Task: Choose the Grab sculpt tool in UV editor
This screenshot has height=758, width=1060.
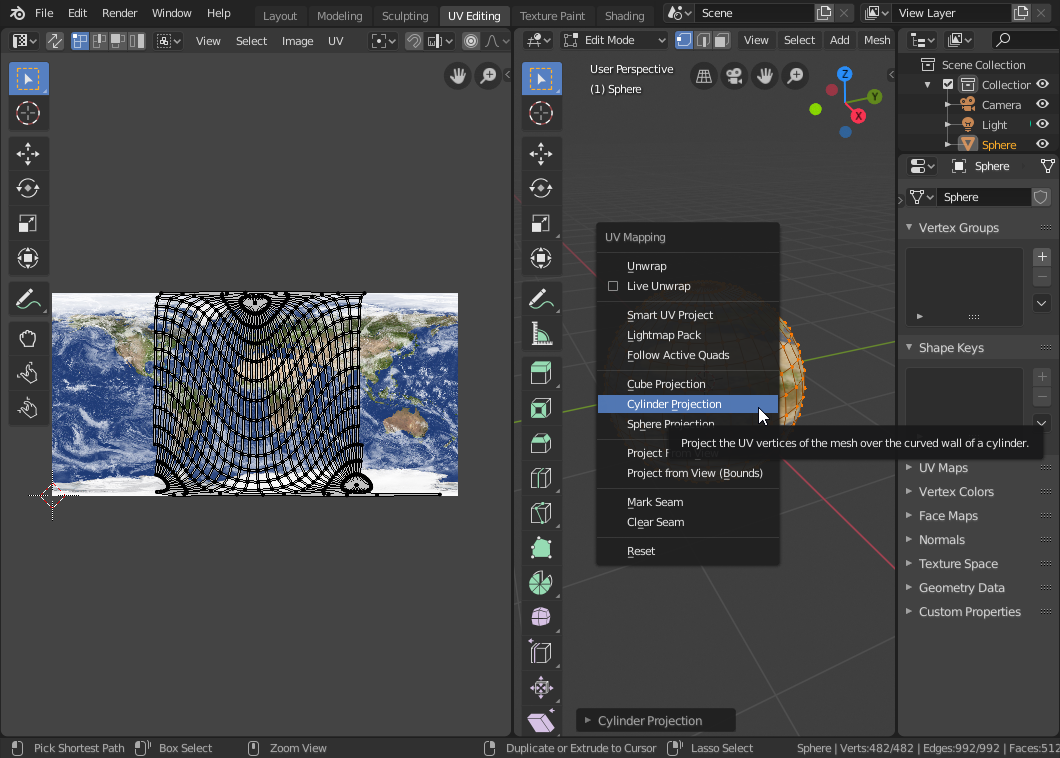Action: 28,340
